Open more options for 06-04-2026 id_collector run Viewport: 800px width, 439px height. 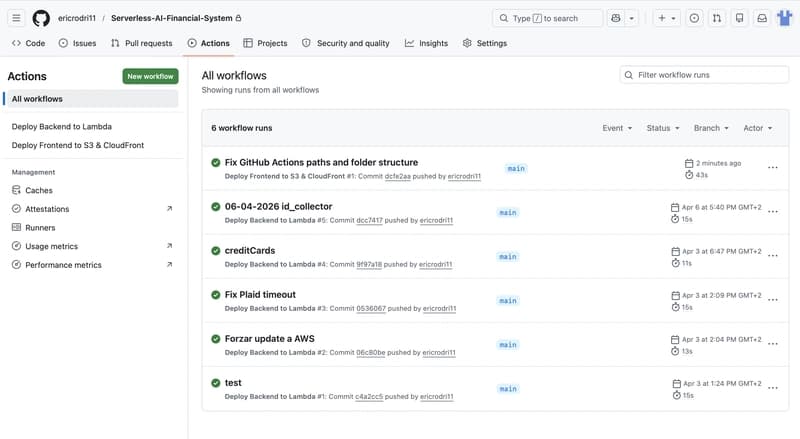click(772, 211)
